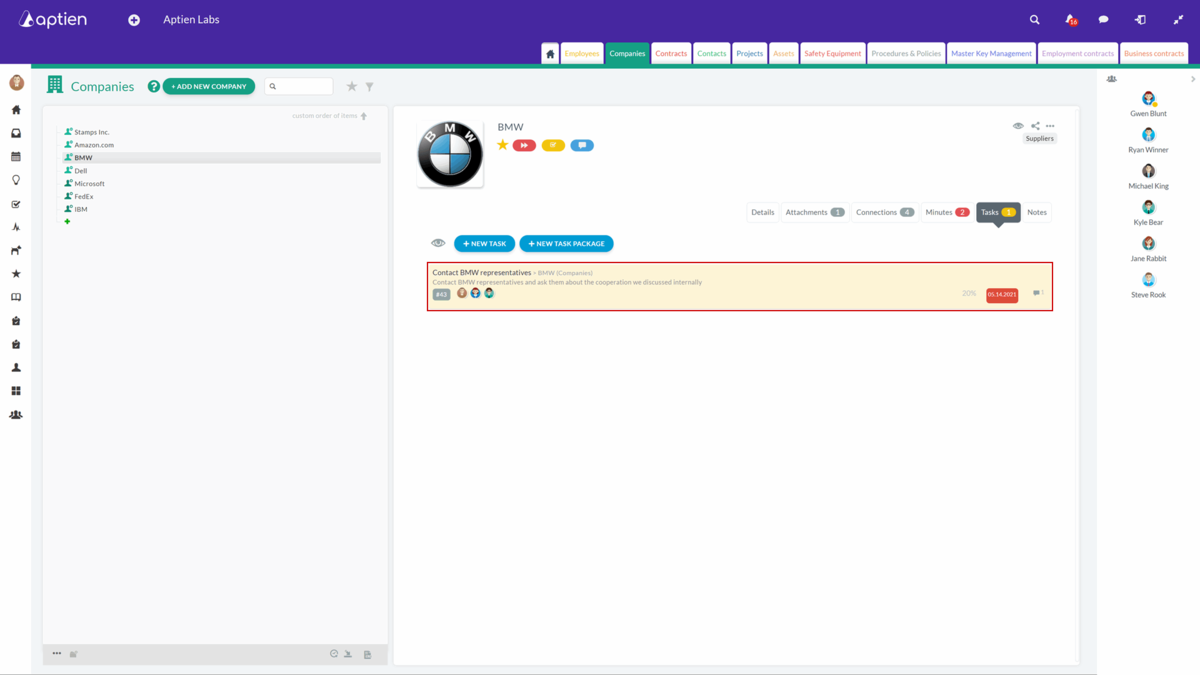Open the home tab in the tab bar
The height and width of the screenshot is (675, 1200).
tap(550, 54)
